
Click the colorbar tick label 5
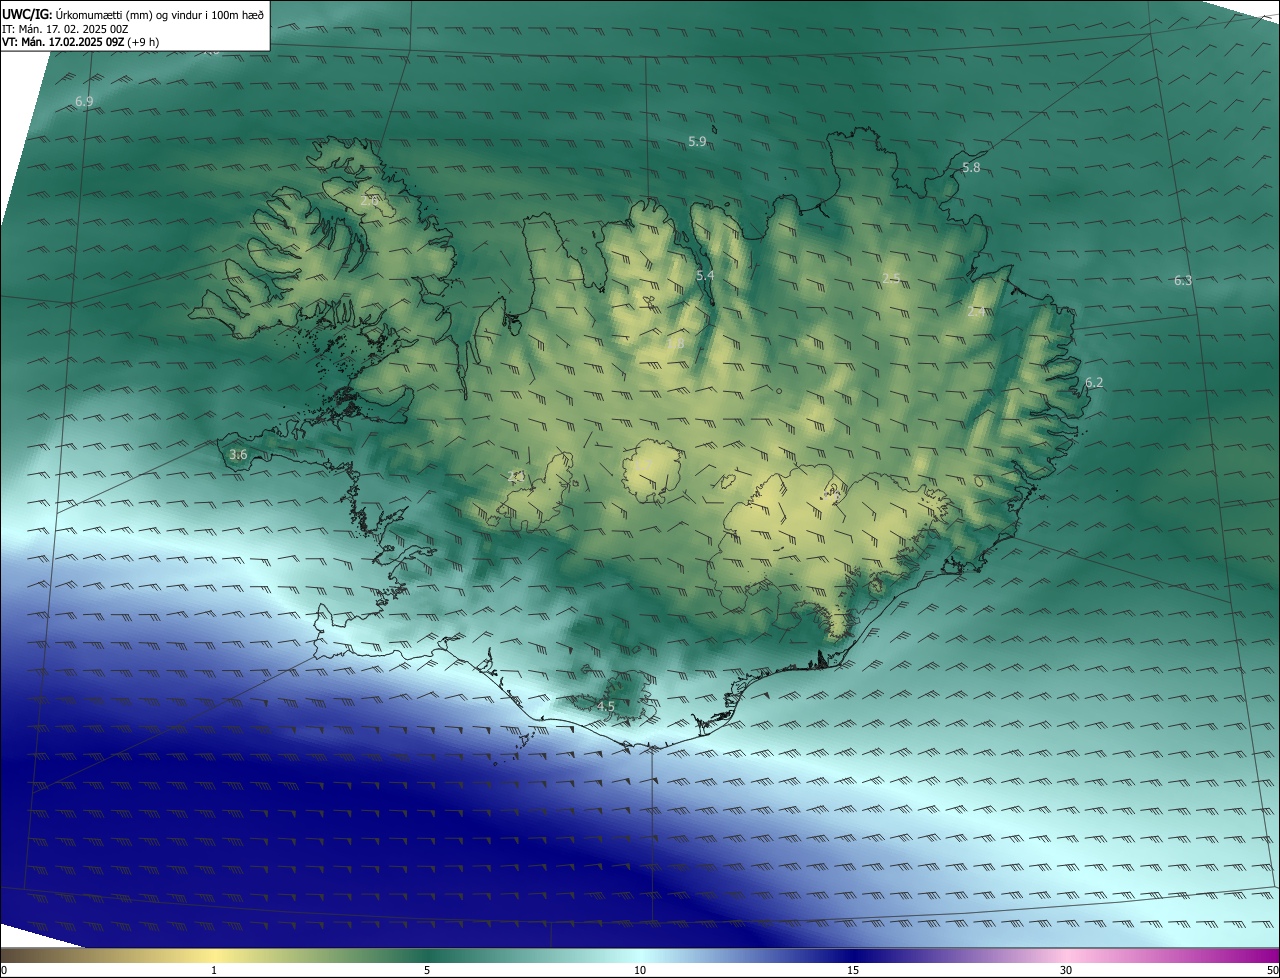427,970
